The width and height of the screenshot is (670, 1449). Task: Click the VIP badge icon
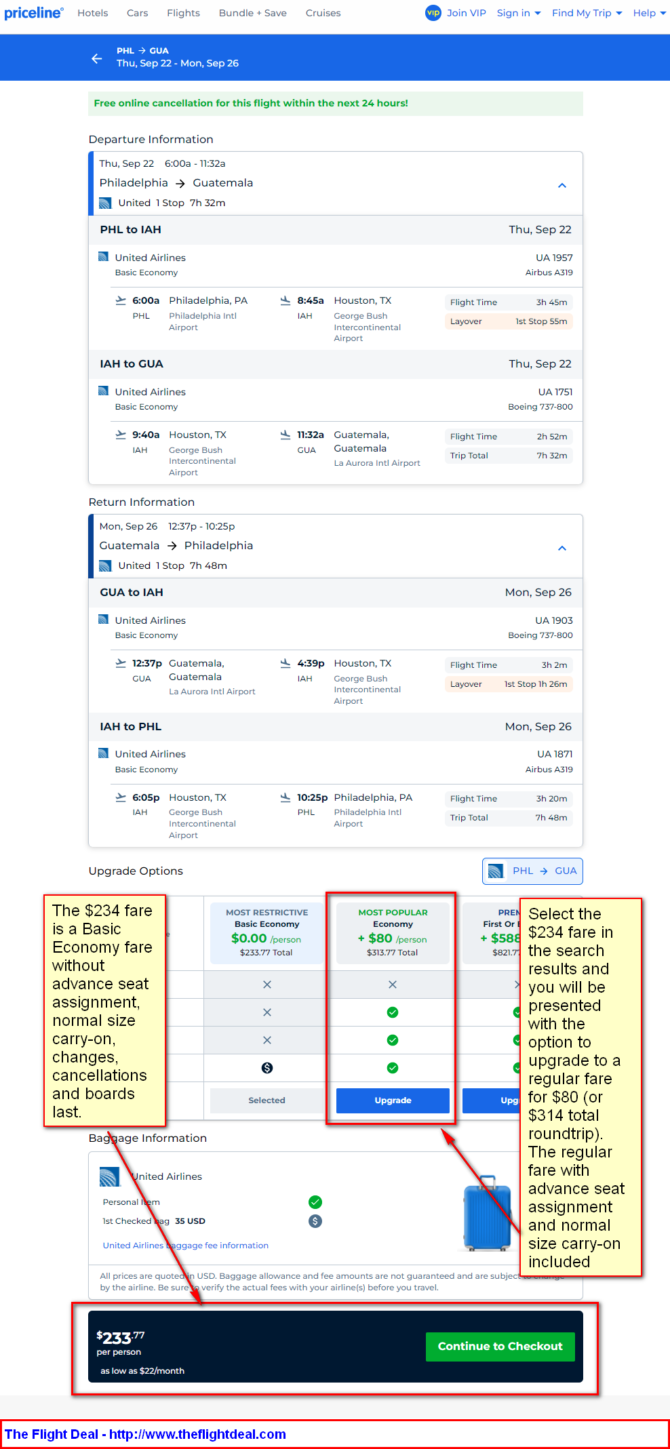tap(433, 13)
